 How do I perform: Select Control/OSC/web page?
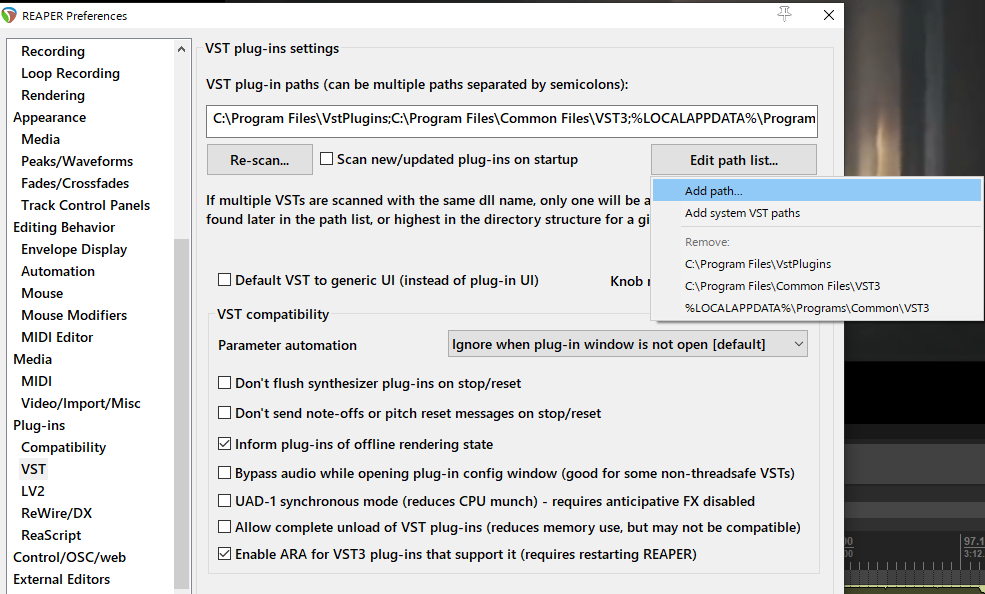coord(70,556)
